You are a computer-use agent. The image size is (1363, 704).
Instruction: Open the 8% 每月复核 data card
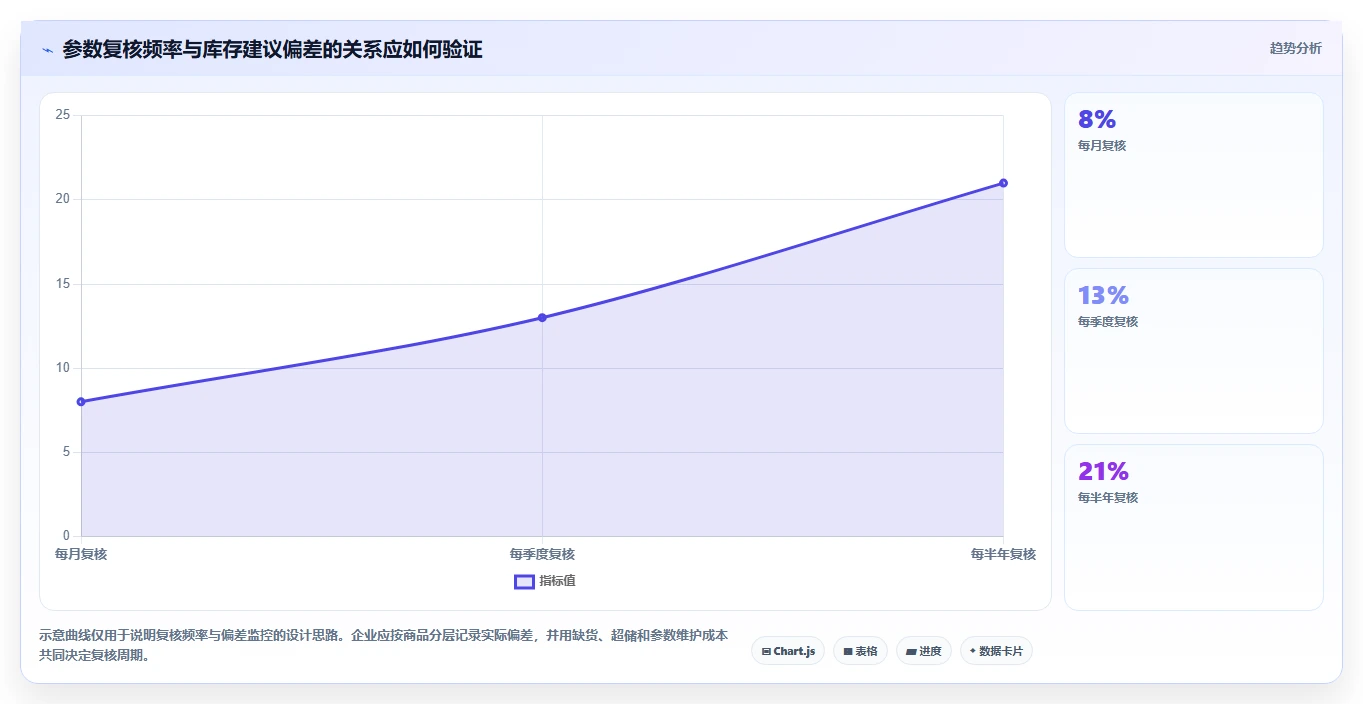click(1193, 175)
